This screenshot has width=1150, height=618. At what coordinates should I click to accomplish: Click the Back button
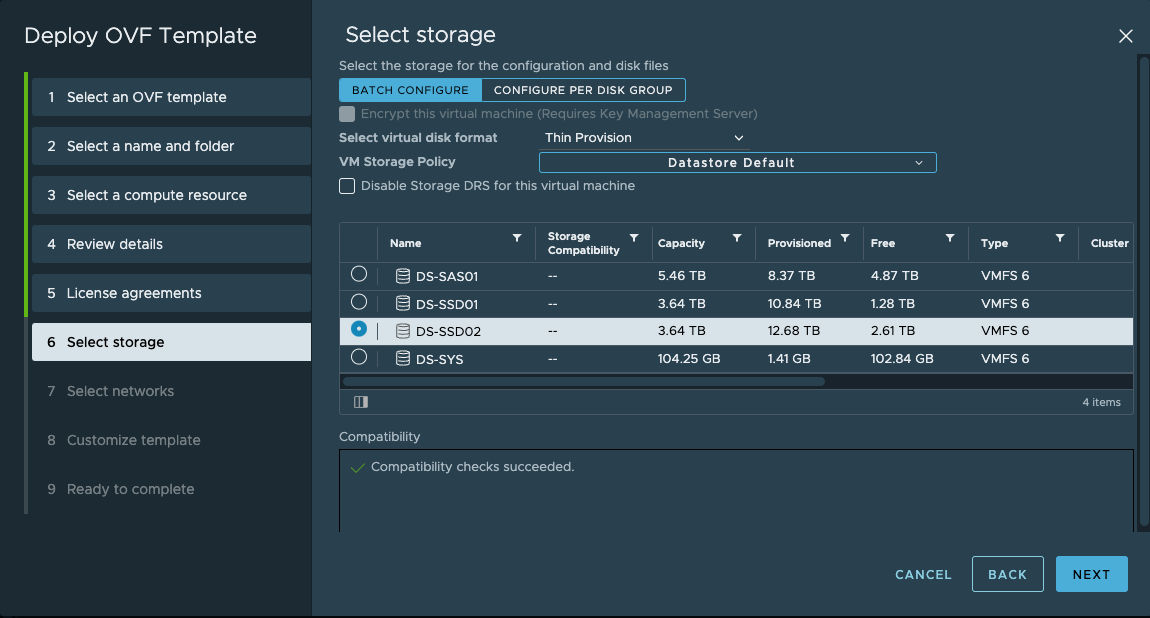pos(1008,574)
